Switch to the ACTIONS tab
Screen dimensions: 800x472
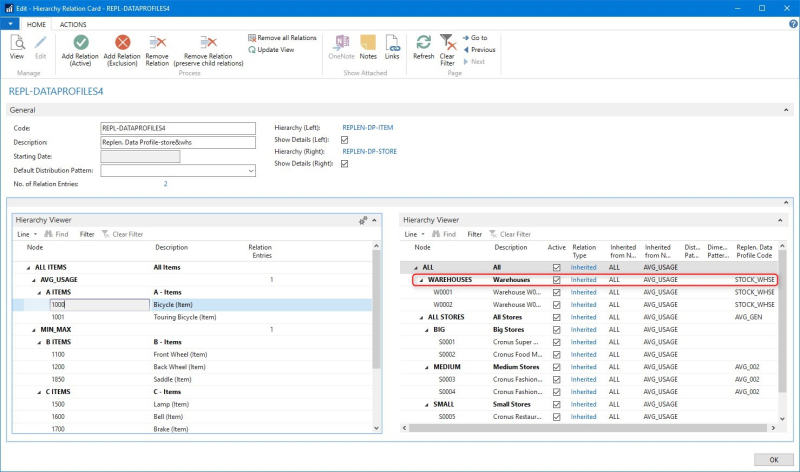pos(73,24)
